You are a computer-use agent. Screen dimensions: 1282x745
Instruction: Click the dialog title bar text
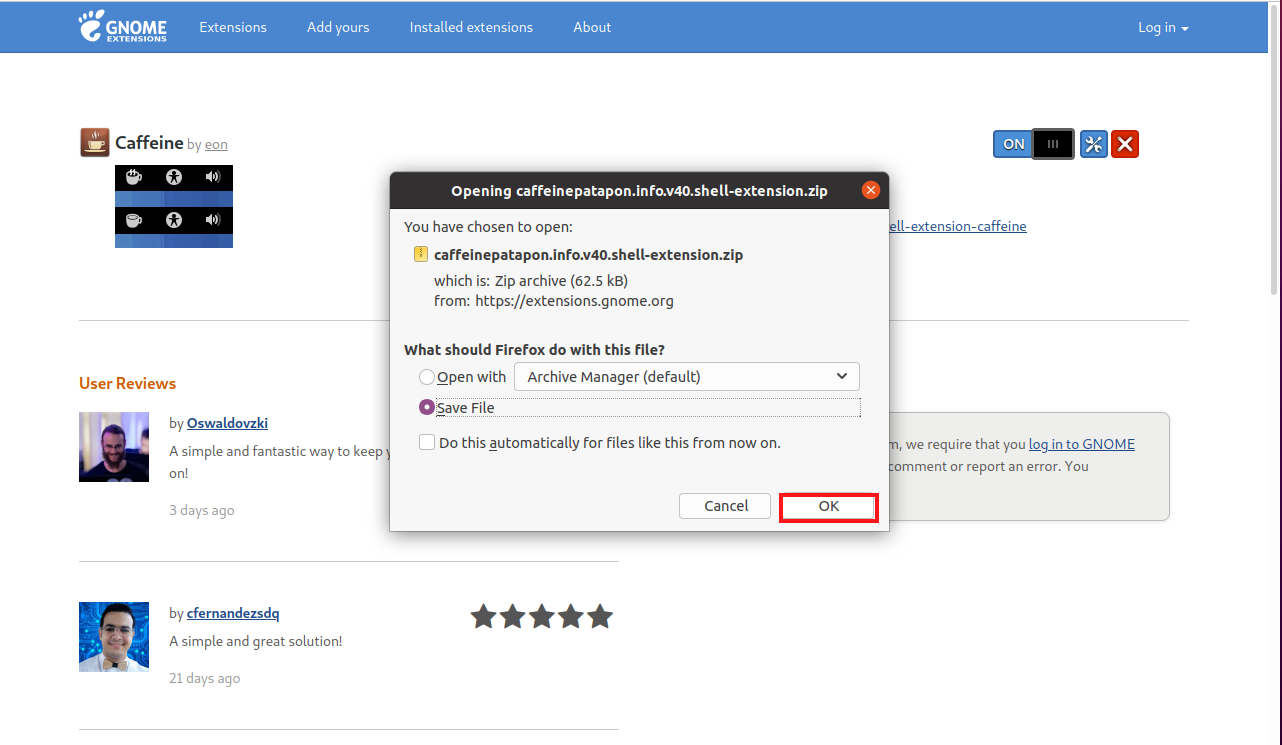coord(639,190)
